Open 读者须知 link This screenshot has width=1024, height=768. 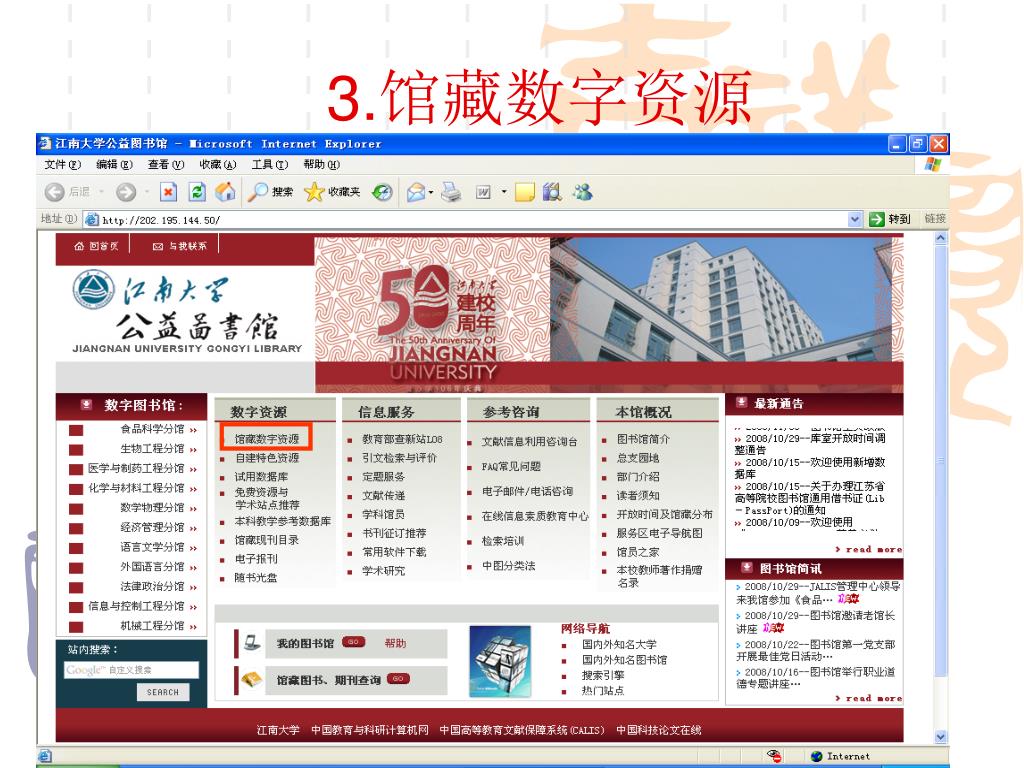(x=637, y=496)
